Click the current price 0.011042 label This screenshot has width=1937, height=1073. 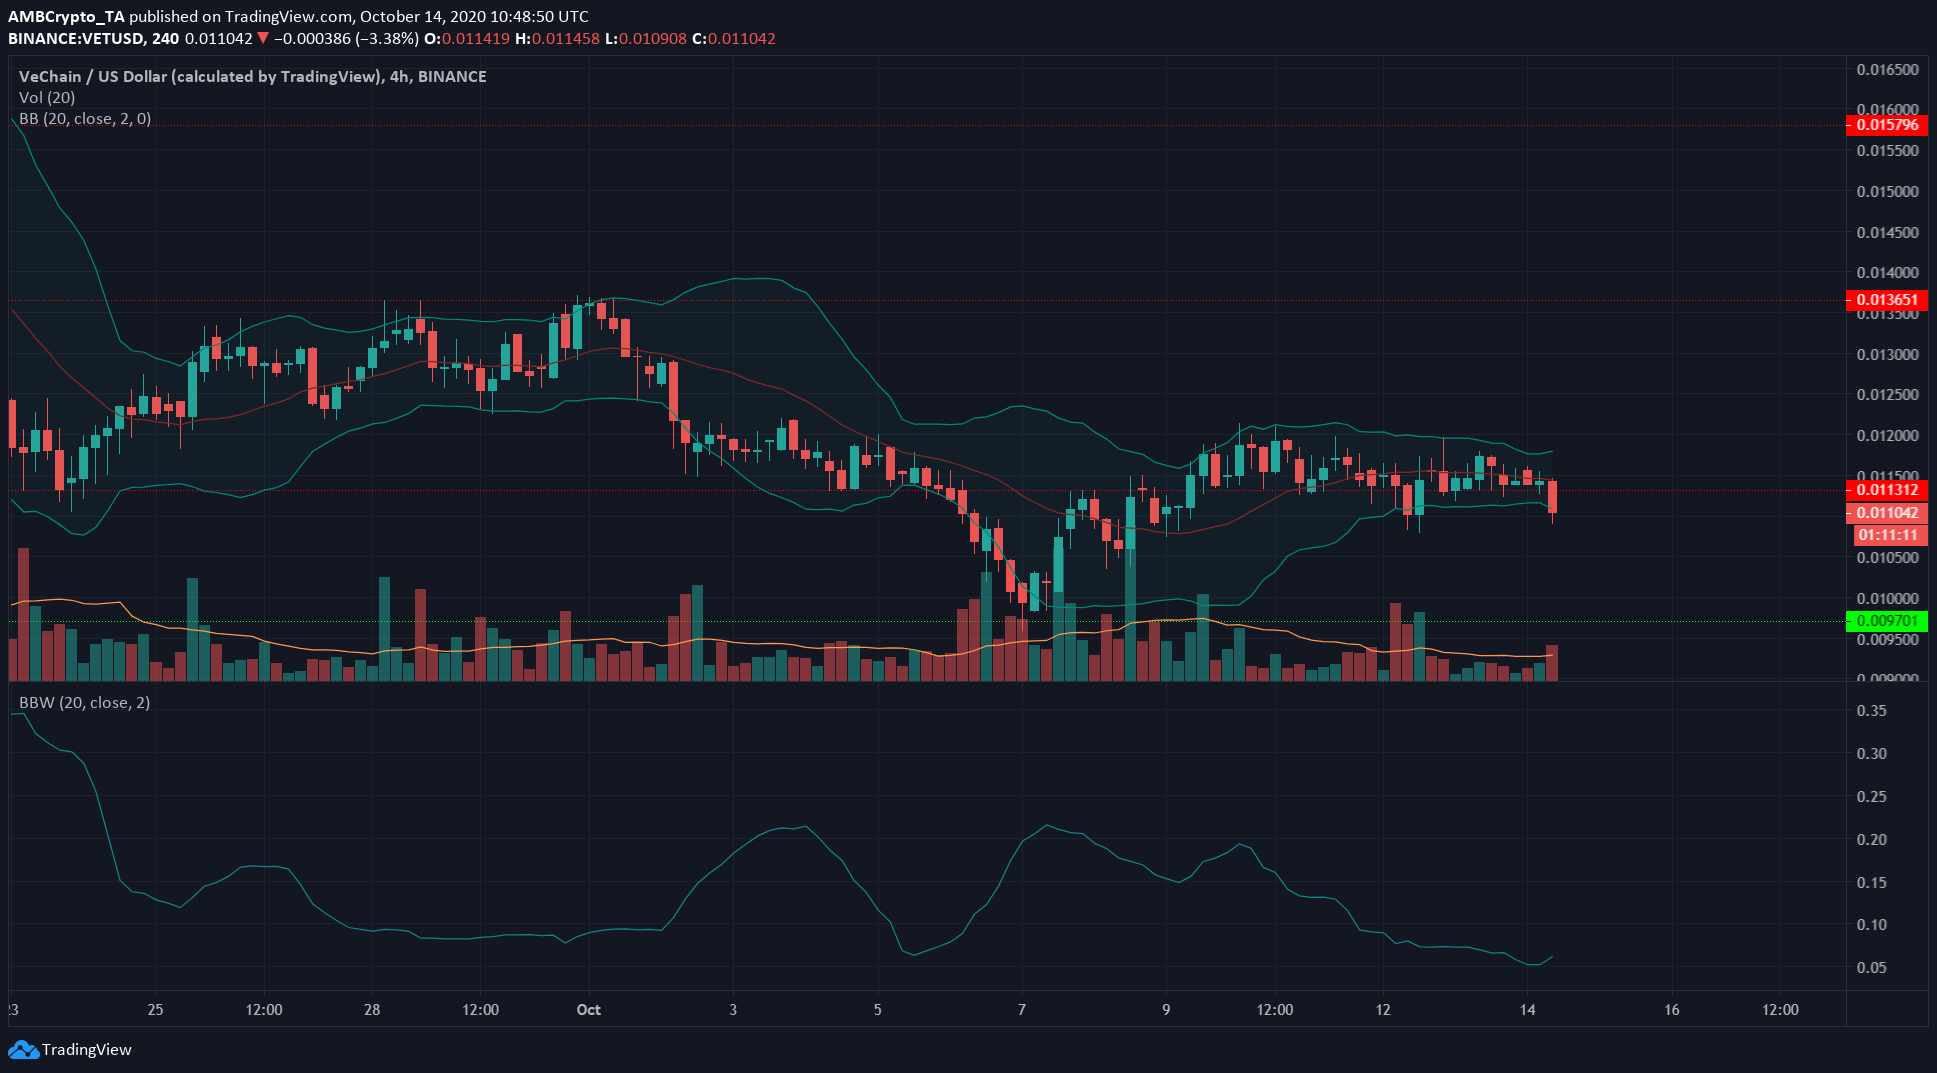pyautogui.click(x=1886, y=513)
